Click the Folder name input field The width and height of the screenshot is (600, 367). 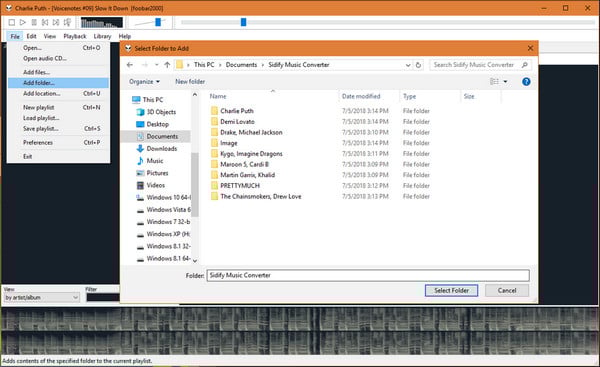368,276
